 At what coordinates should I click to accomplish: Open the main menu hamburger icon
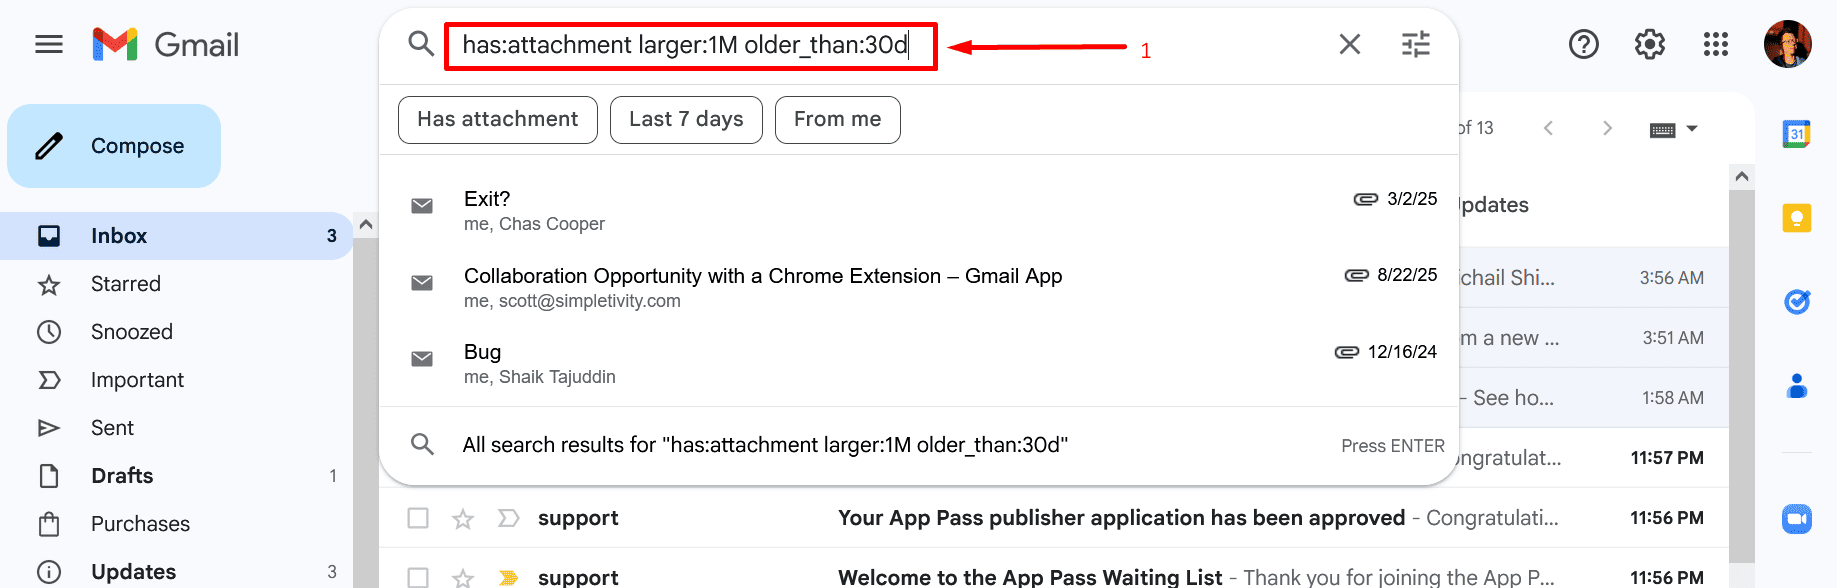point(49,44)
